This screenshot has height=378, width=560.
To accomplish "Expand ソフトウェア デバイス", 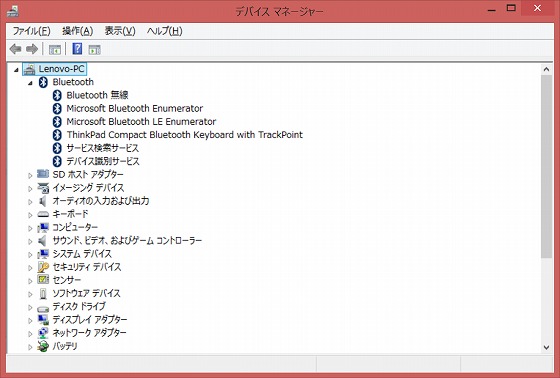I will (30, 294).
